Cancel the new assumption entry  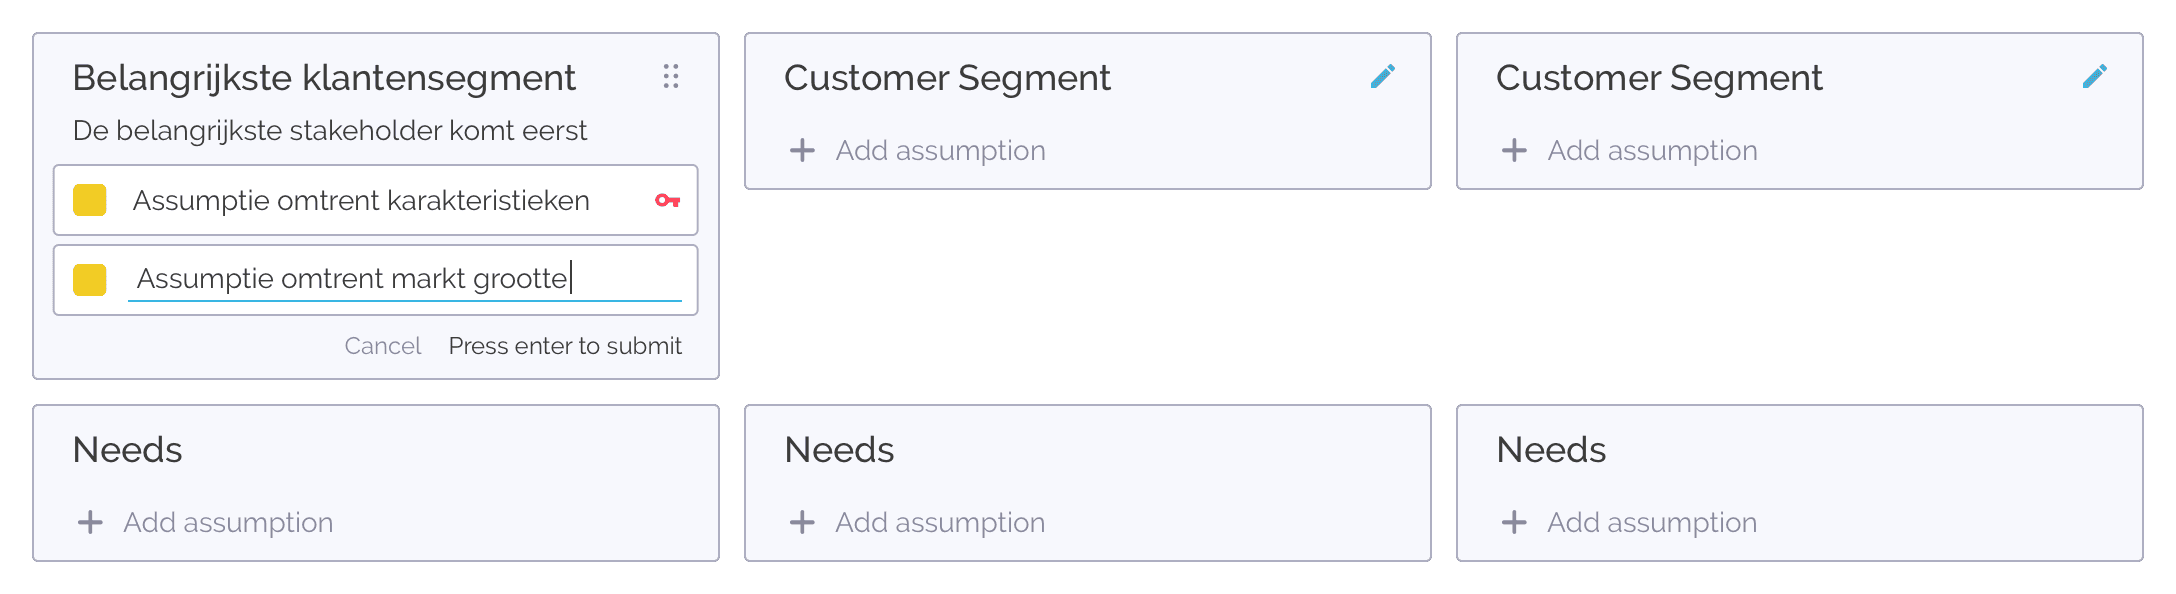click(383, 346)
